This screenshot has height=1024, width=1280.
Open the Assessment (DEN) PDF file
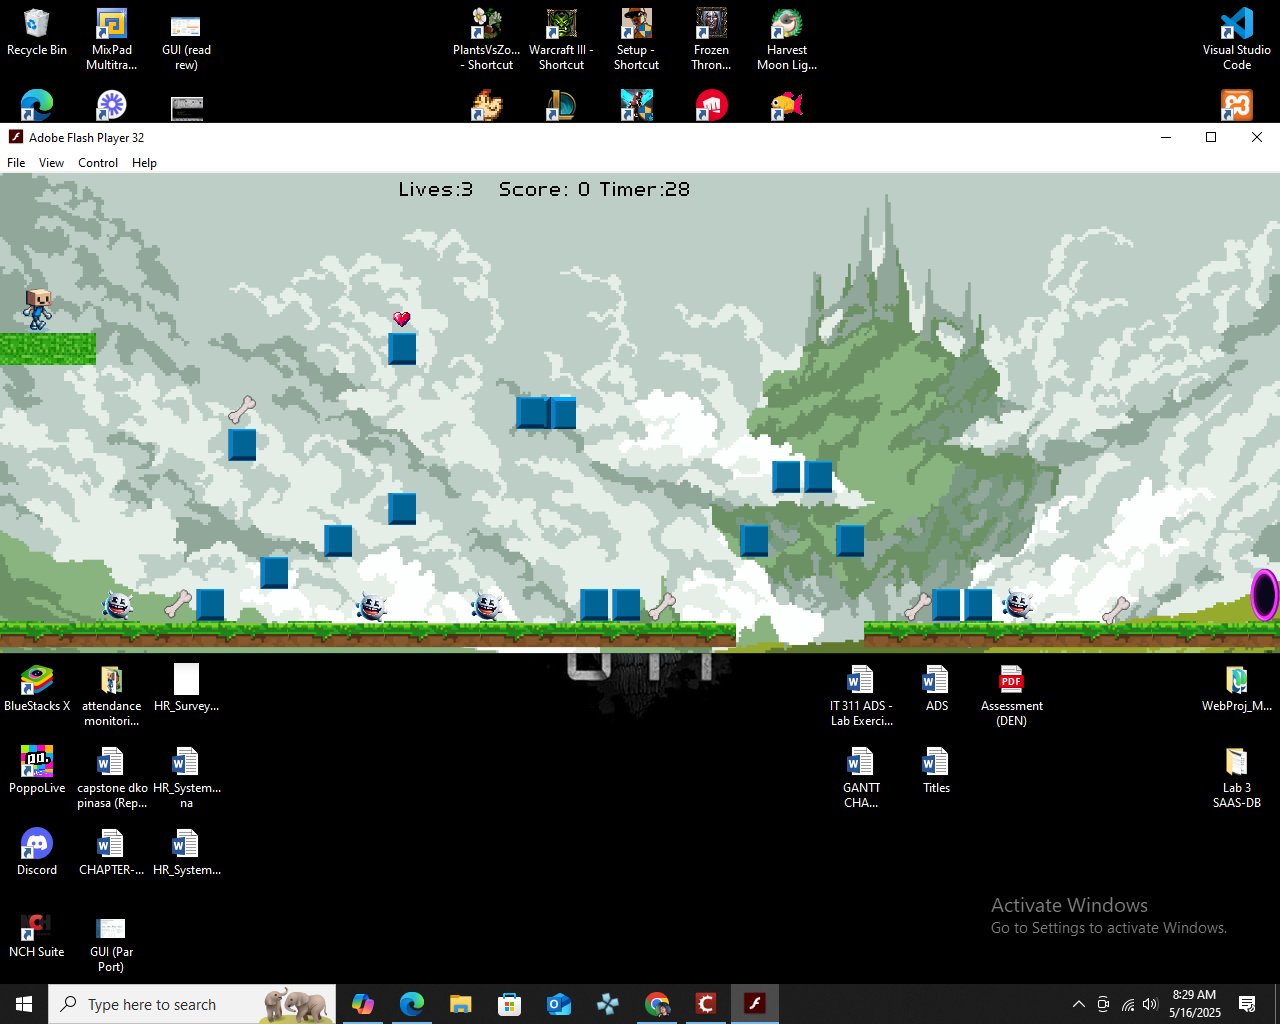point(1011,696)
